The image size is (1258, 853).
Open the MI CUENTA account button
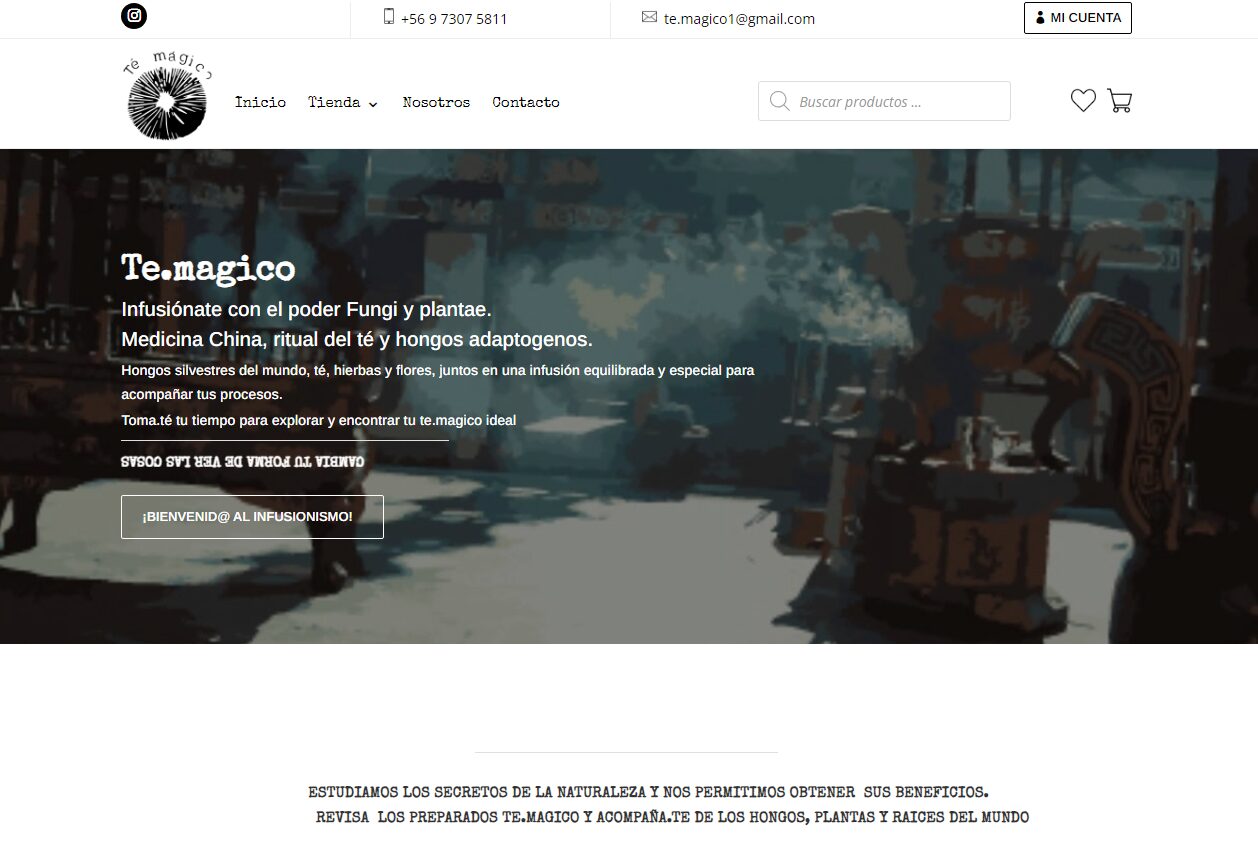click(1077, 18)
